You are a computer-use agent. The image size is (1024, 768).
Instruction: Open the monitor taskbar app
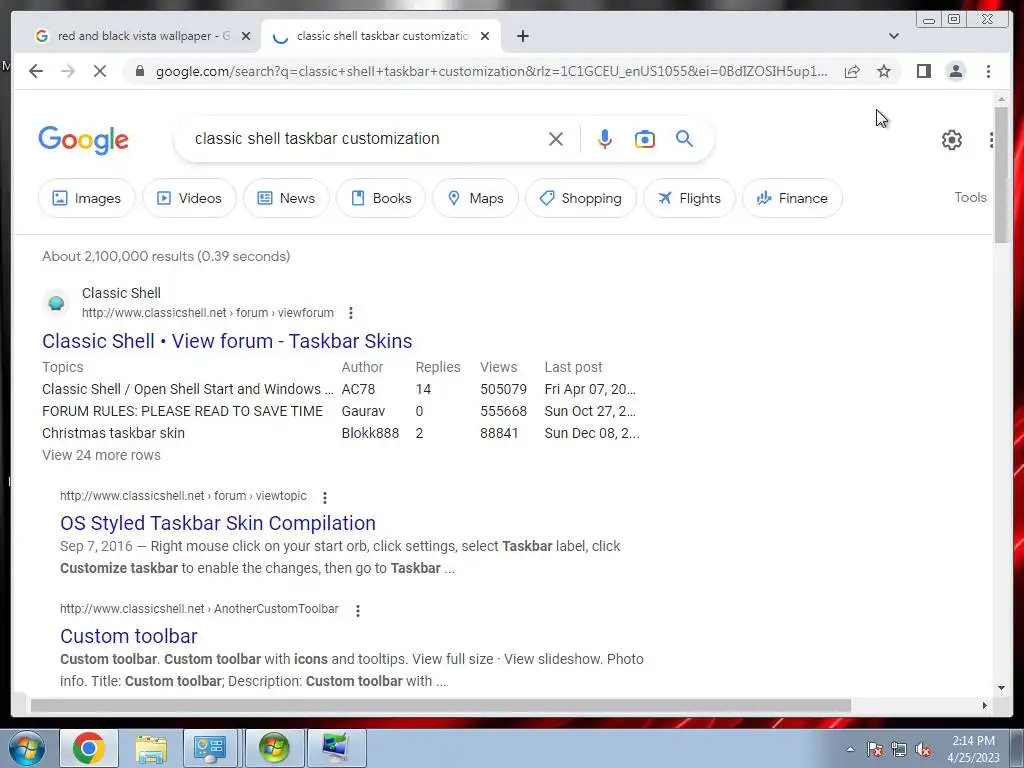click(336, 748)
